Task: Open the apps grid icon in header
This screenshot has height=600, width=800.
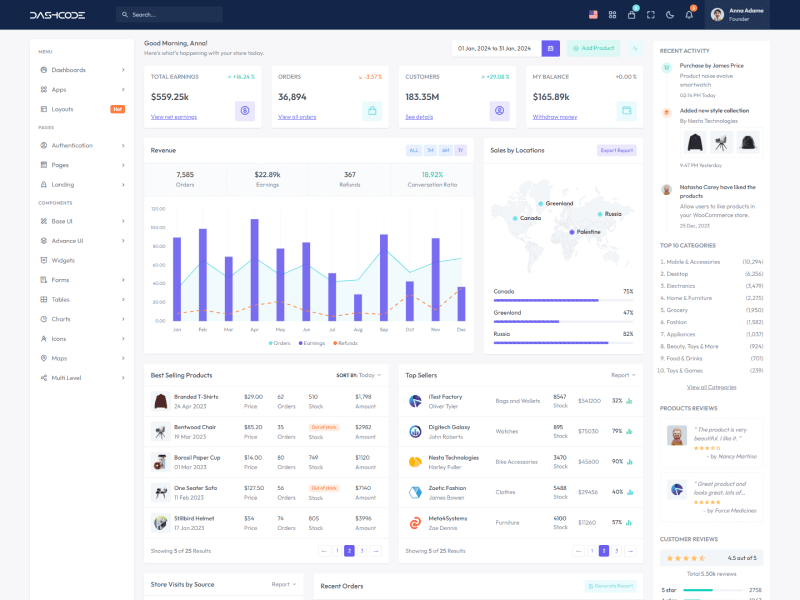Action: [612, 15]
